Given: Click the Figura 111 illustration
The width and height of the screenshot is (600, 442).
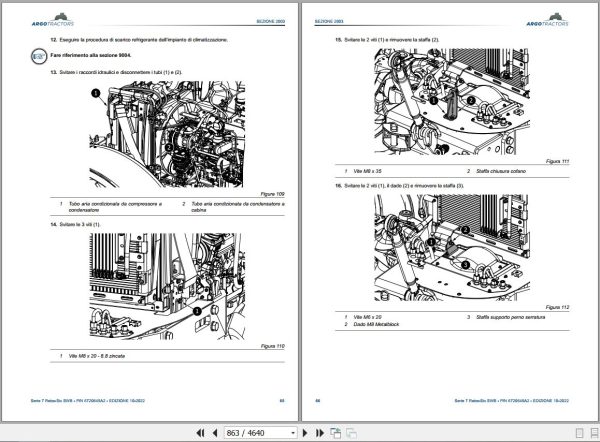Looking at the screenshot, I should [x=452, y=101].
